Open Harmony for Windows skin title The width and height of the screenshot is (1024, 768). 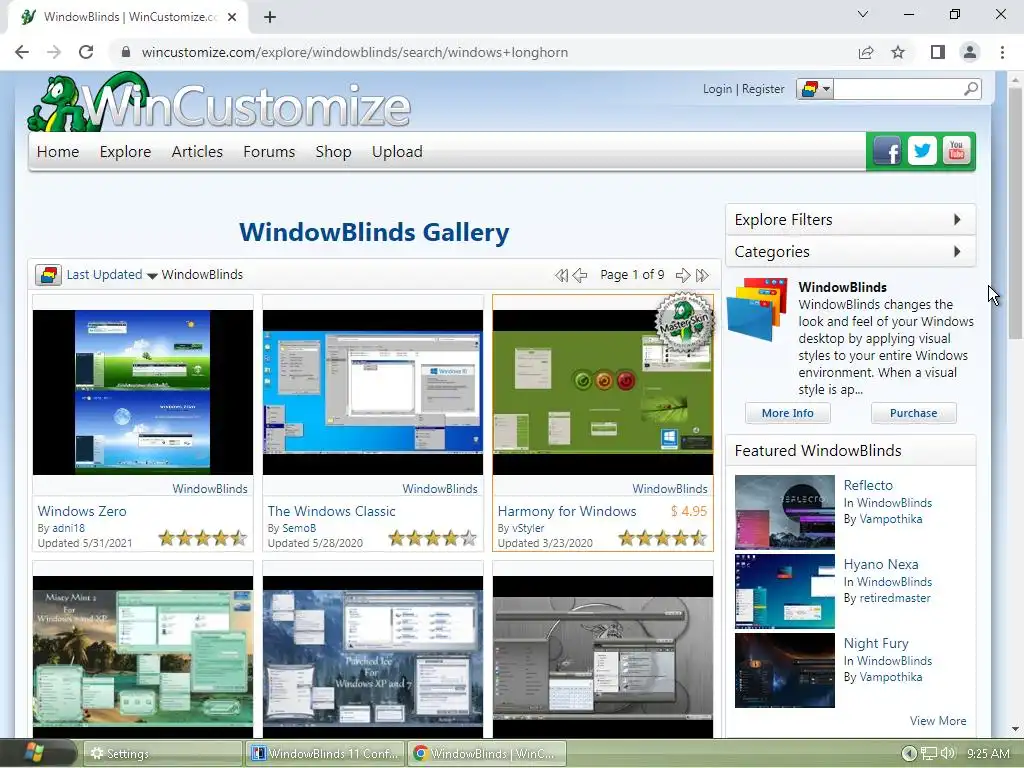coord(567,511)
